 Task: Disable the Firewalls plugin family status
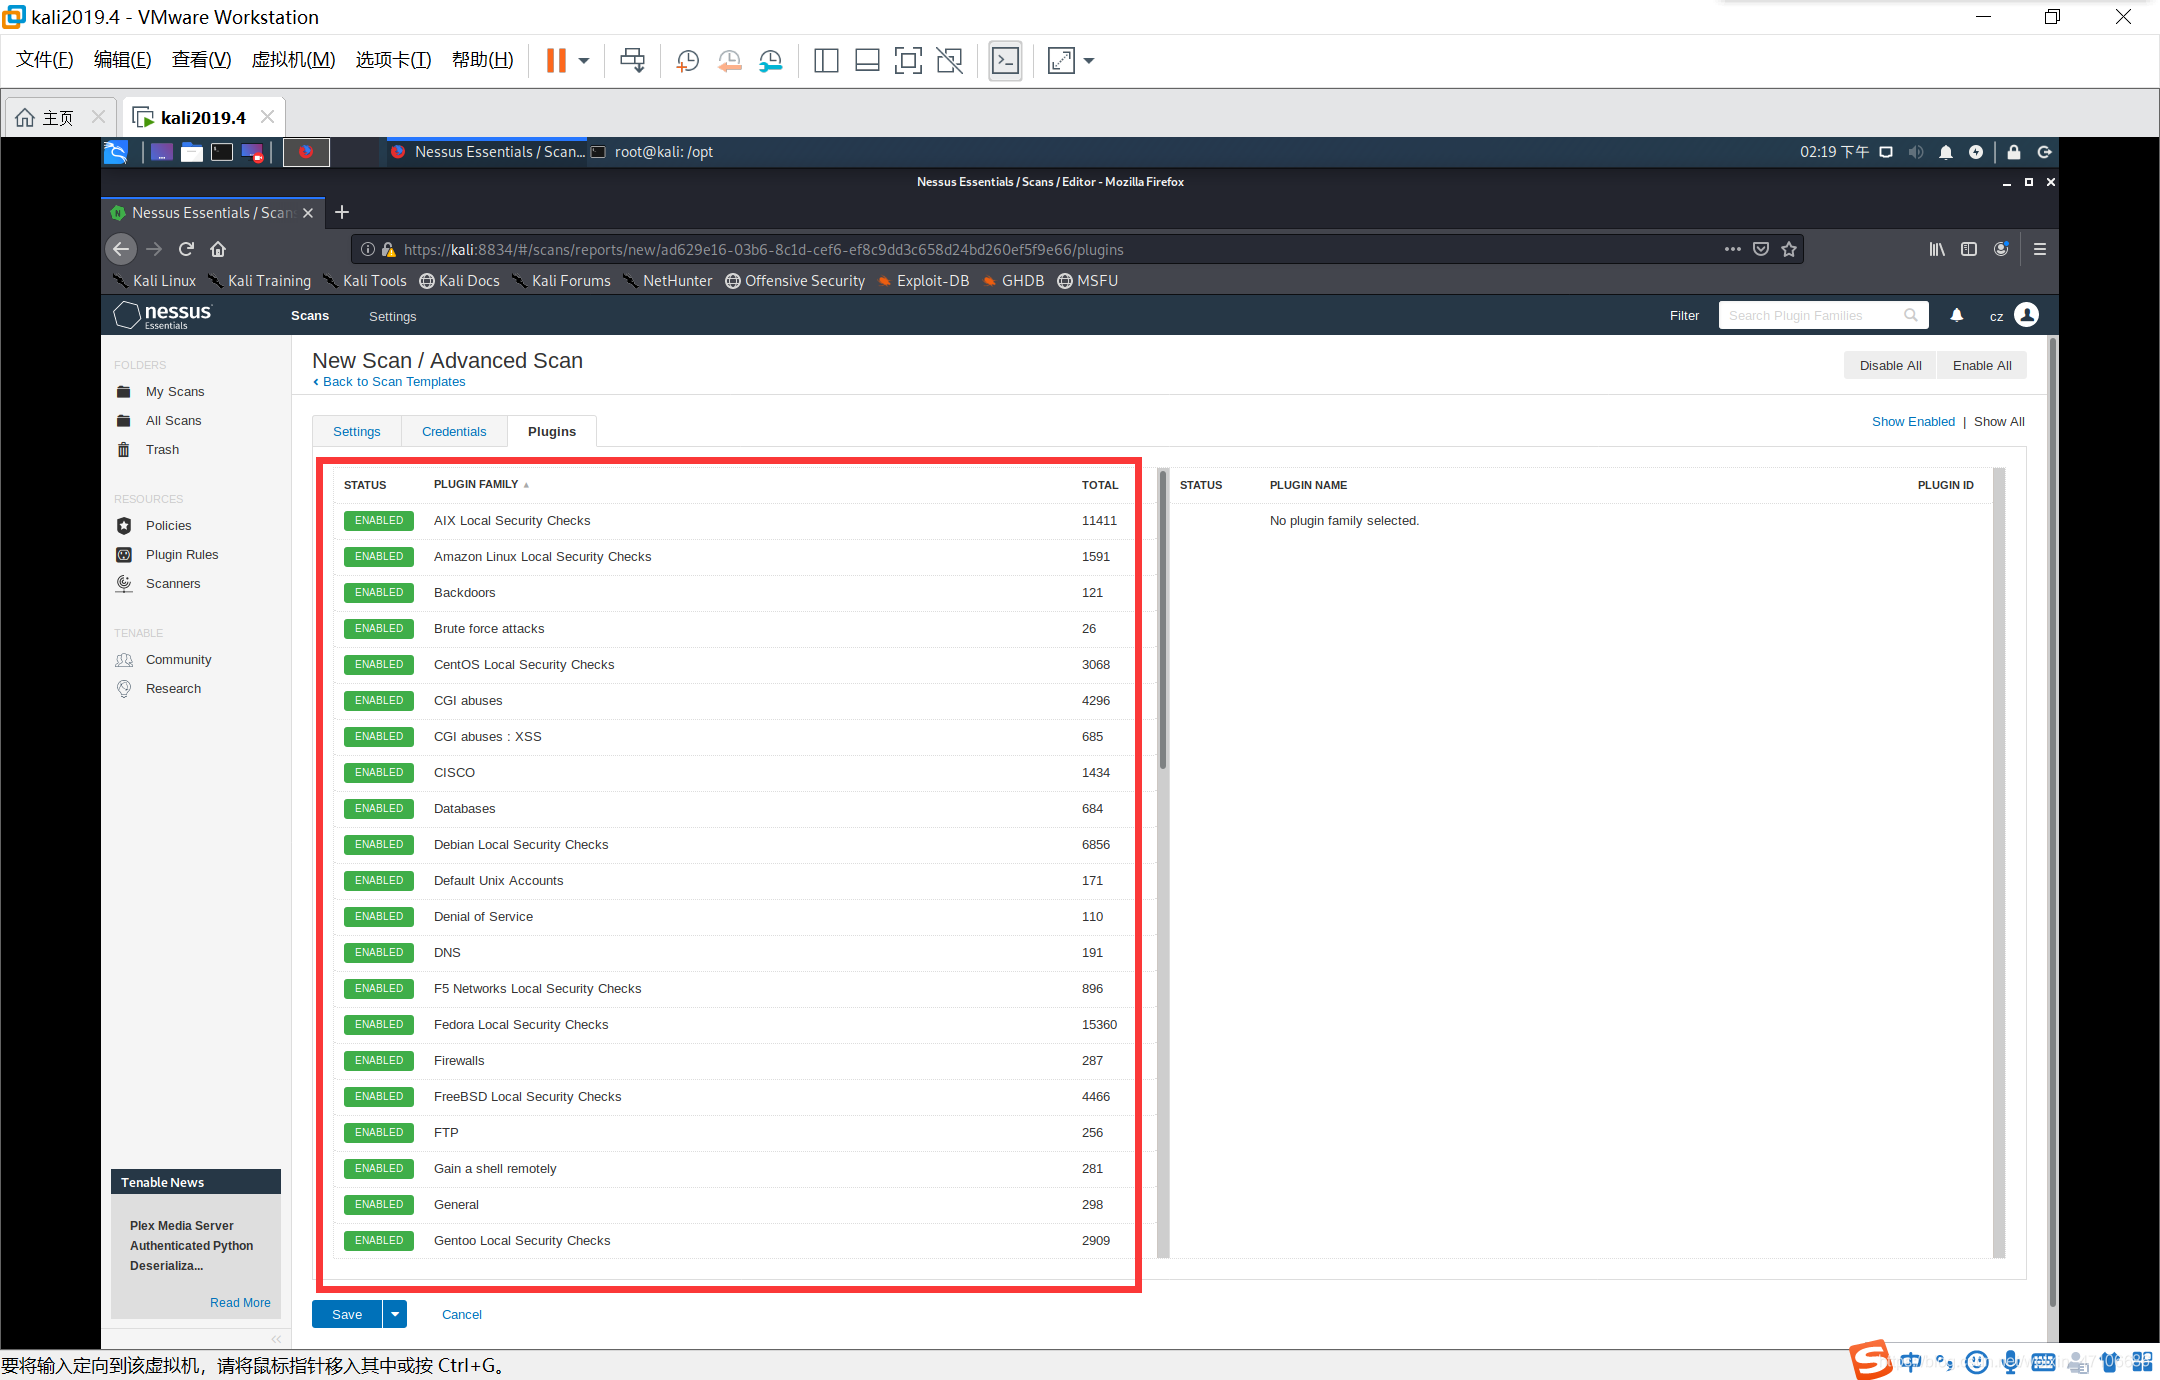coord(379,1060)
